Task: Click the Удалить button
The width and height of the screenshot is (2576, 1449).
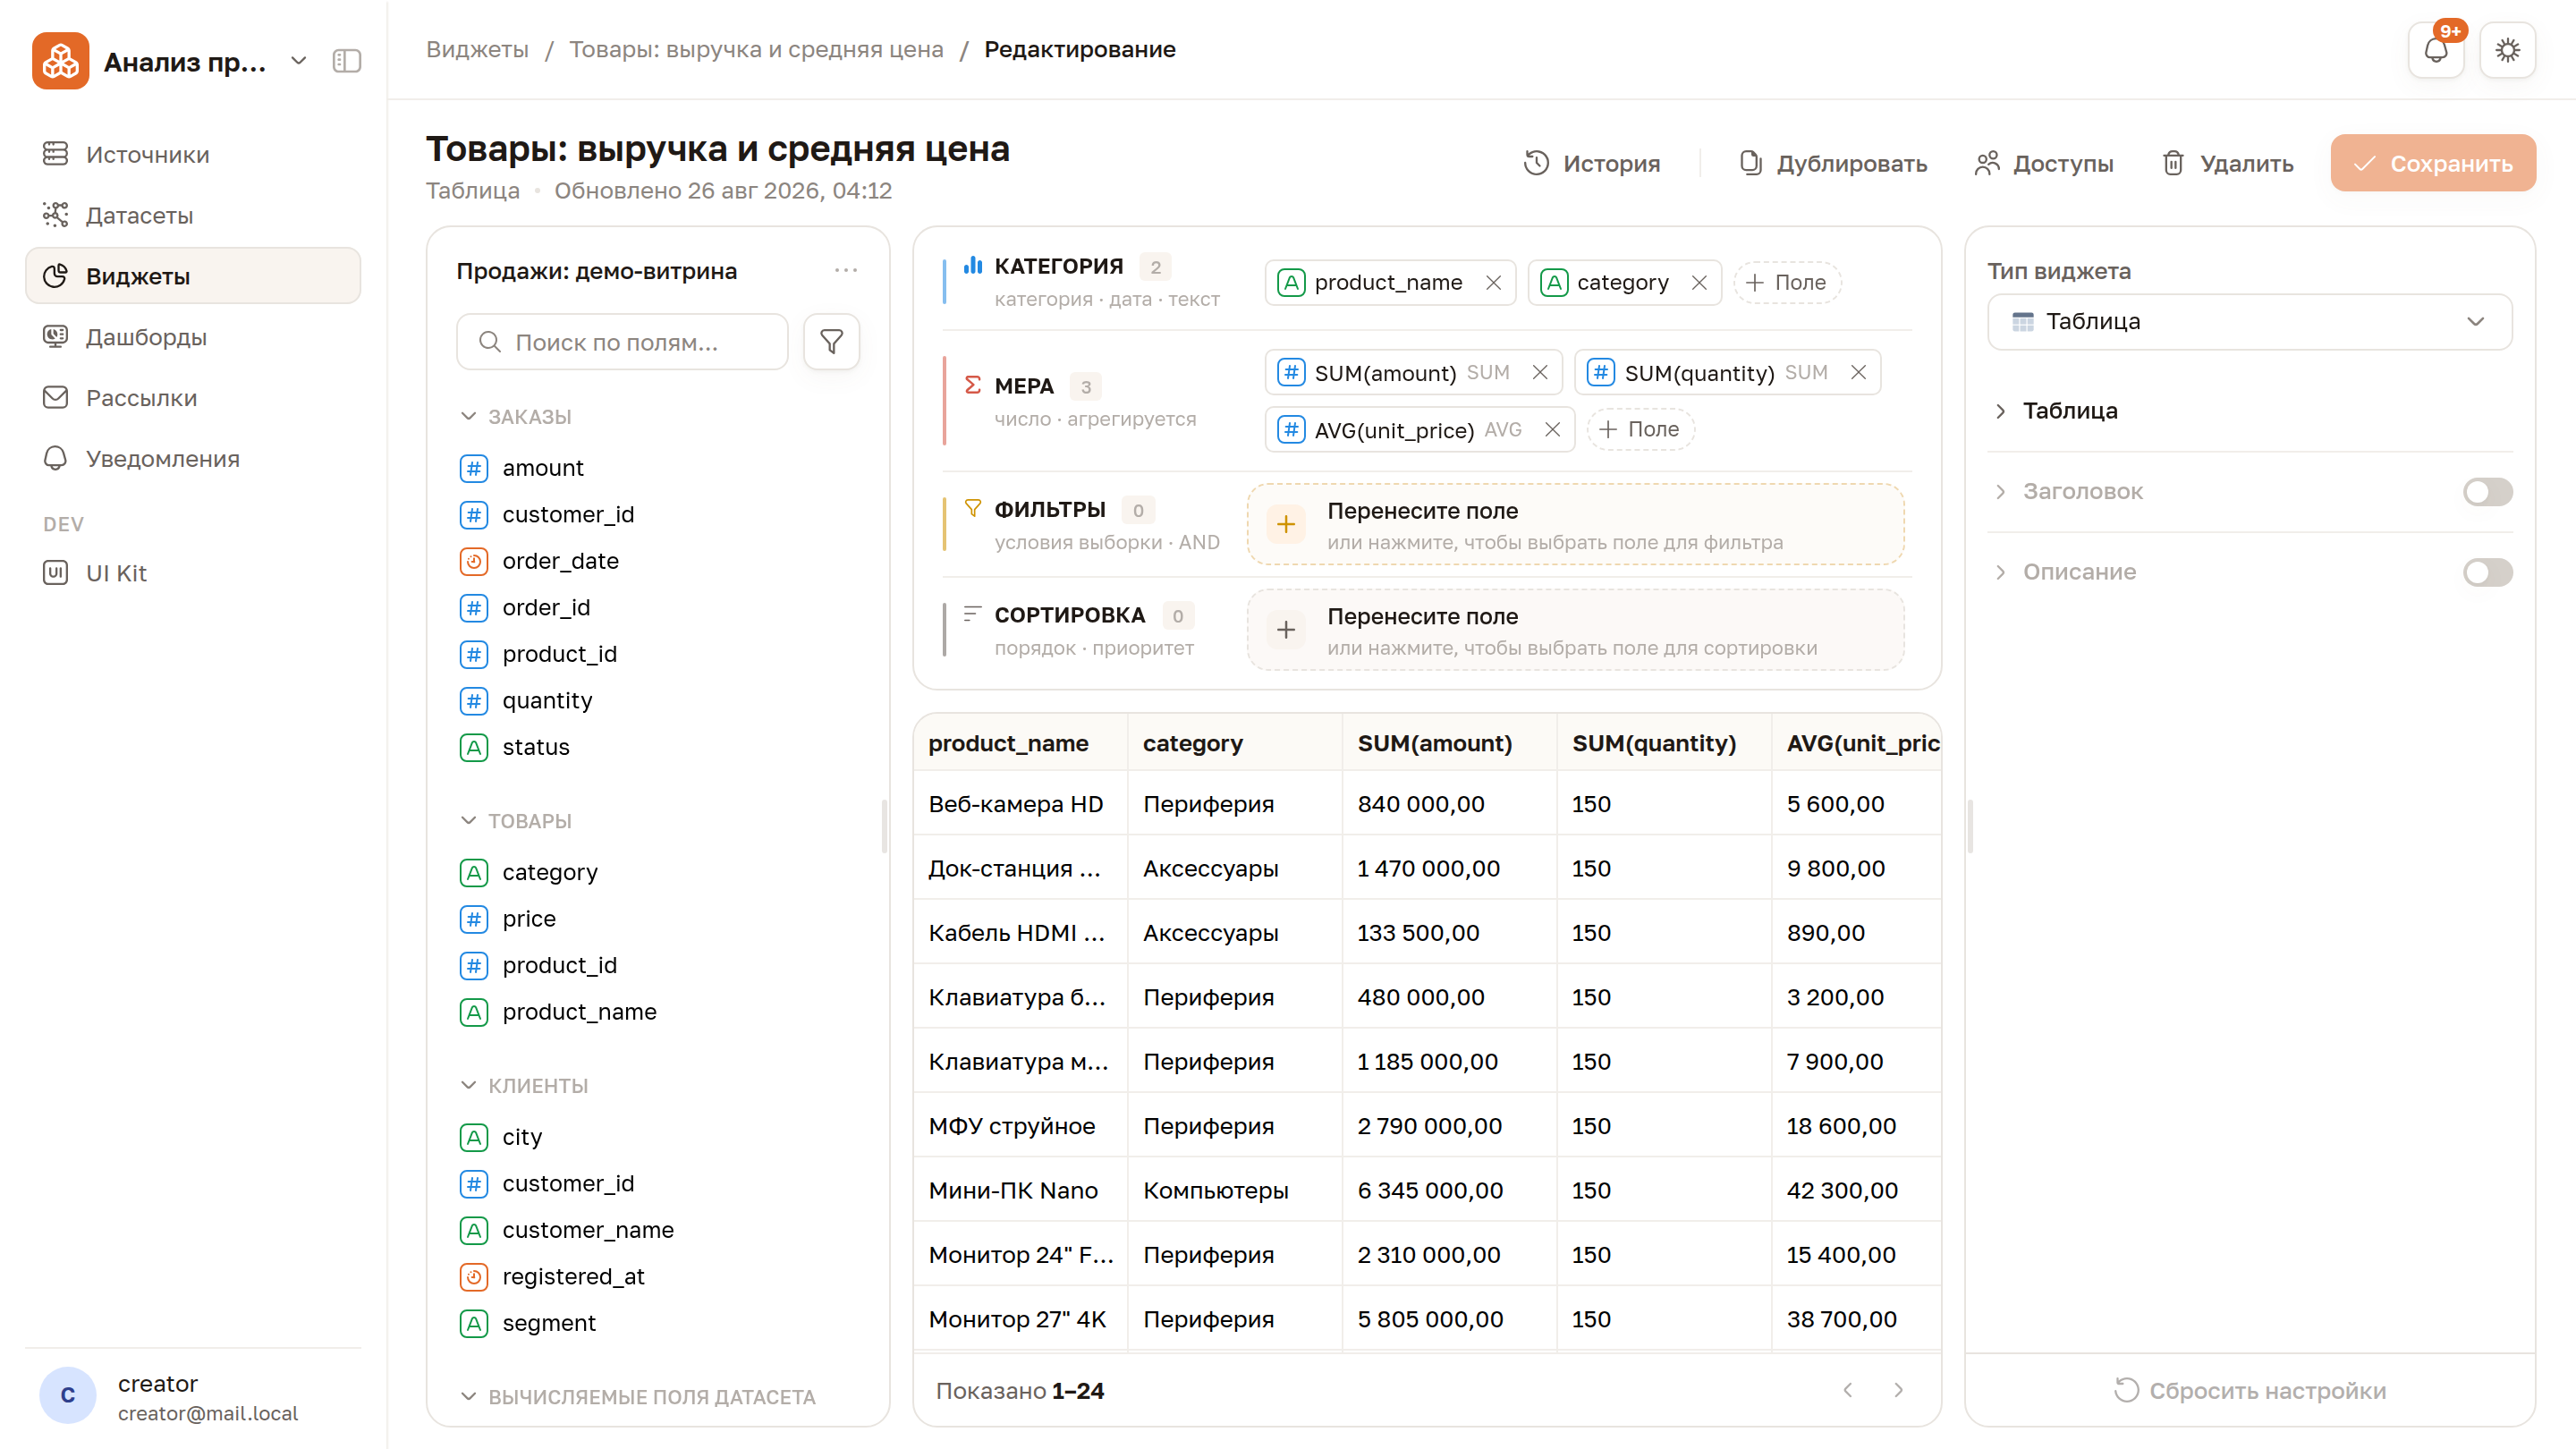Action: click(x=2228, y=163)
